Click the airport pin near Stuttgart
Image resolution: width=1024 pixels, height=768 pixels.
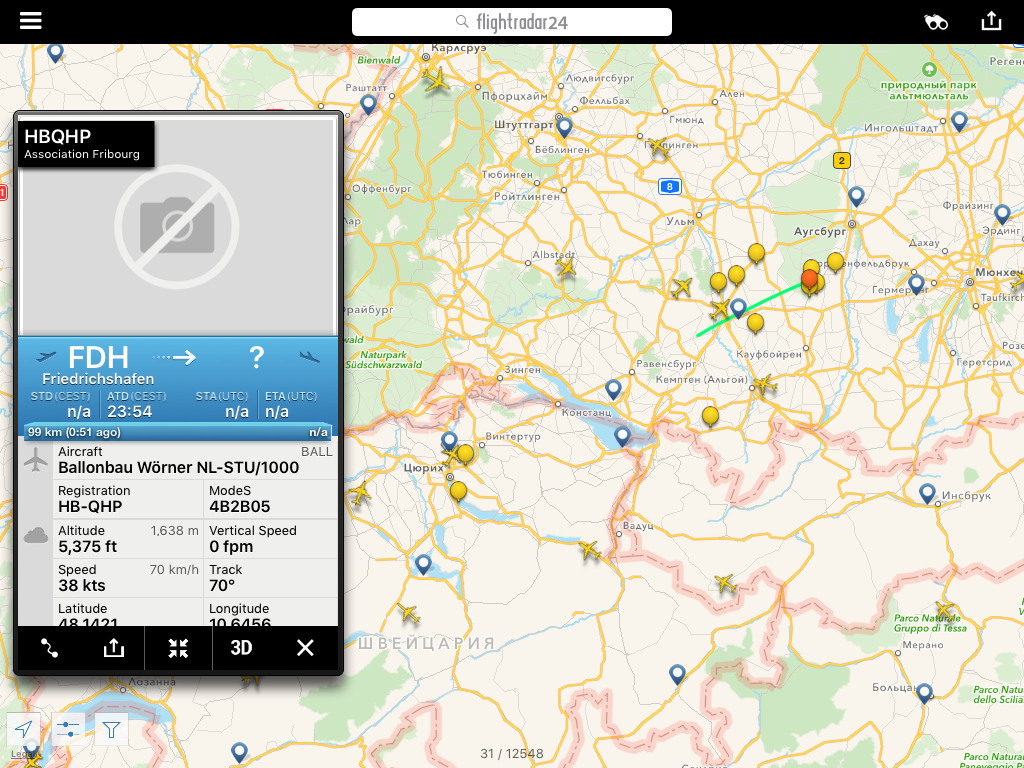coord(564,127)
